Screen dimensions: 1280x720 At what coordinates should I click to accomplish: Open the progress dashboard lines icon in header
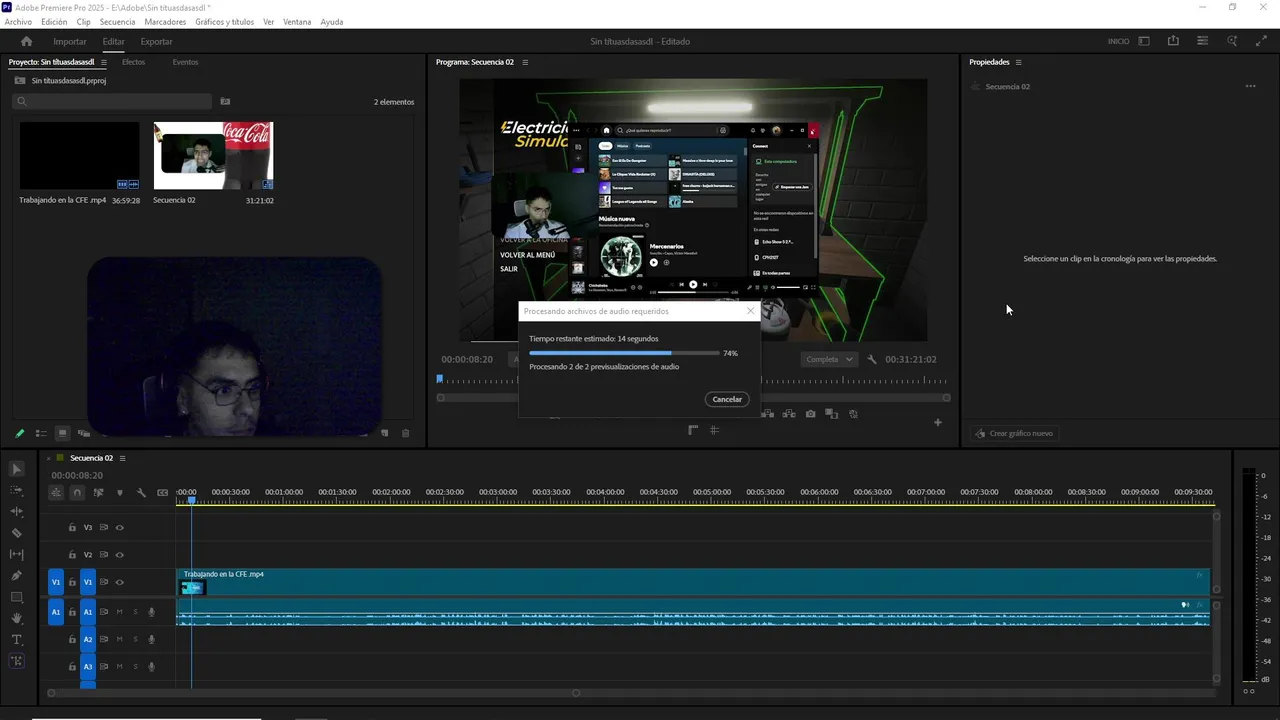[x=1202, y=41]
